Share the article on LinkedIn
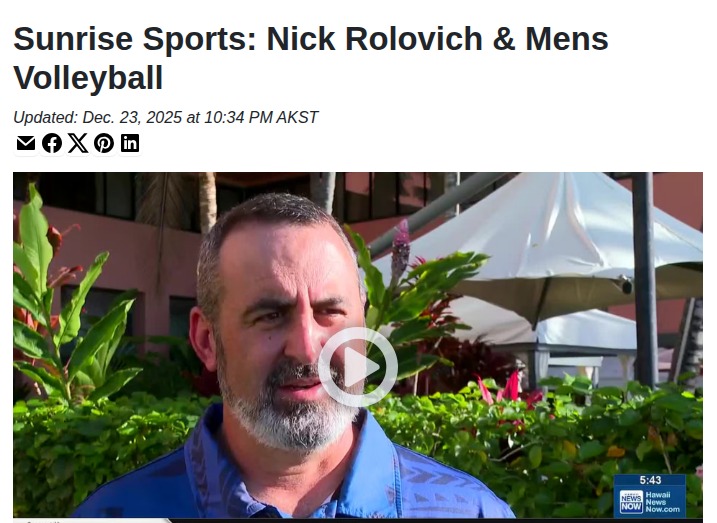The height and width of the screenshot is (523, 717). click(x=130, y=143)
